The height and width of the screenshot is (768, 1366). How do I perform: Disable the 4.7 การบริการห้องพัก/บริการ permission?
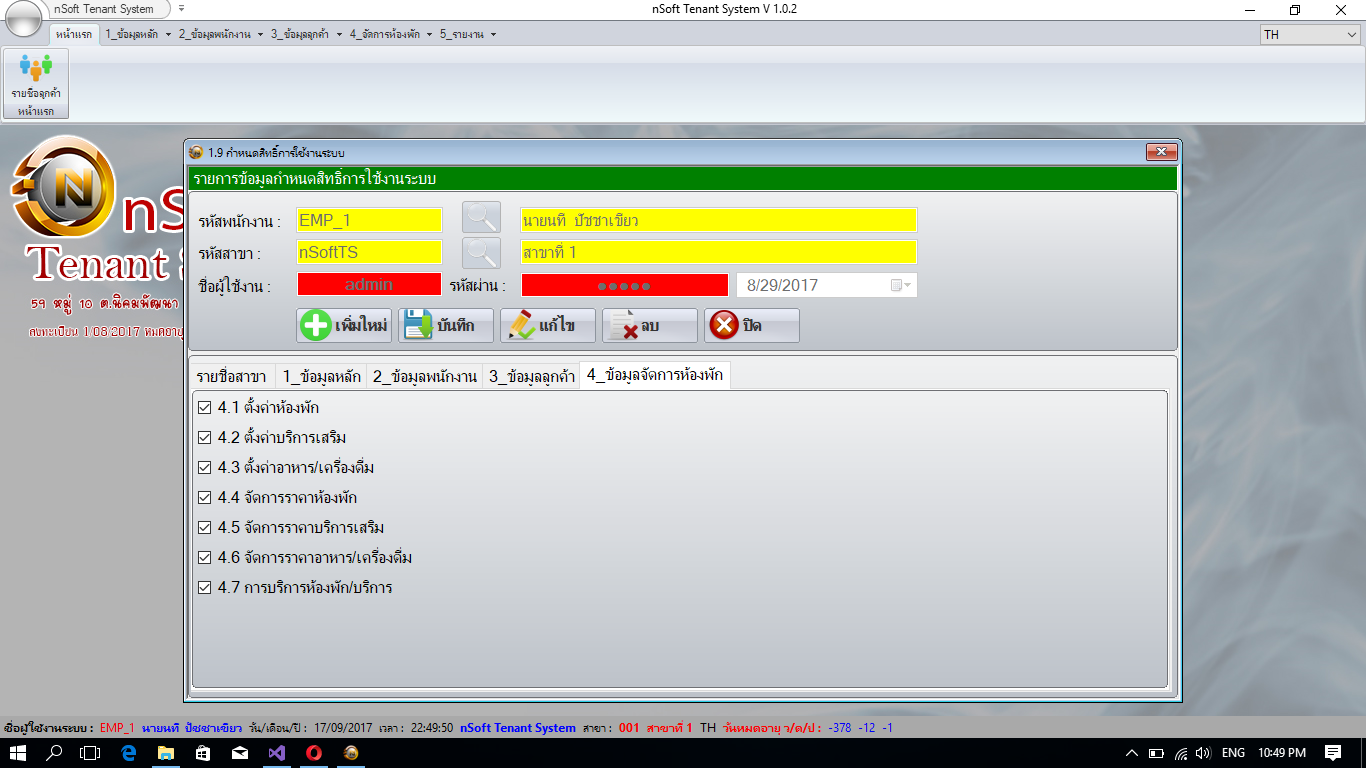tap(207, 588)
